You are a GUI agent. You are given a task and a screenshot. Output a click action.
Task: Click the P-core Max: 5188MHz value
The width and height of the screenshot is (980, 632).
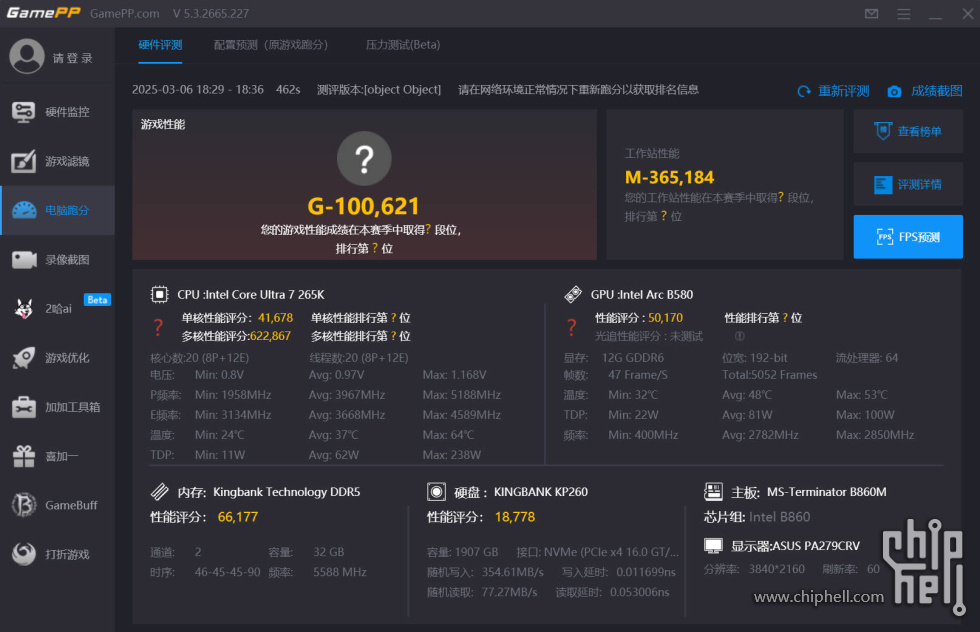[x=461, y=395]
